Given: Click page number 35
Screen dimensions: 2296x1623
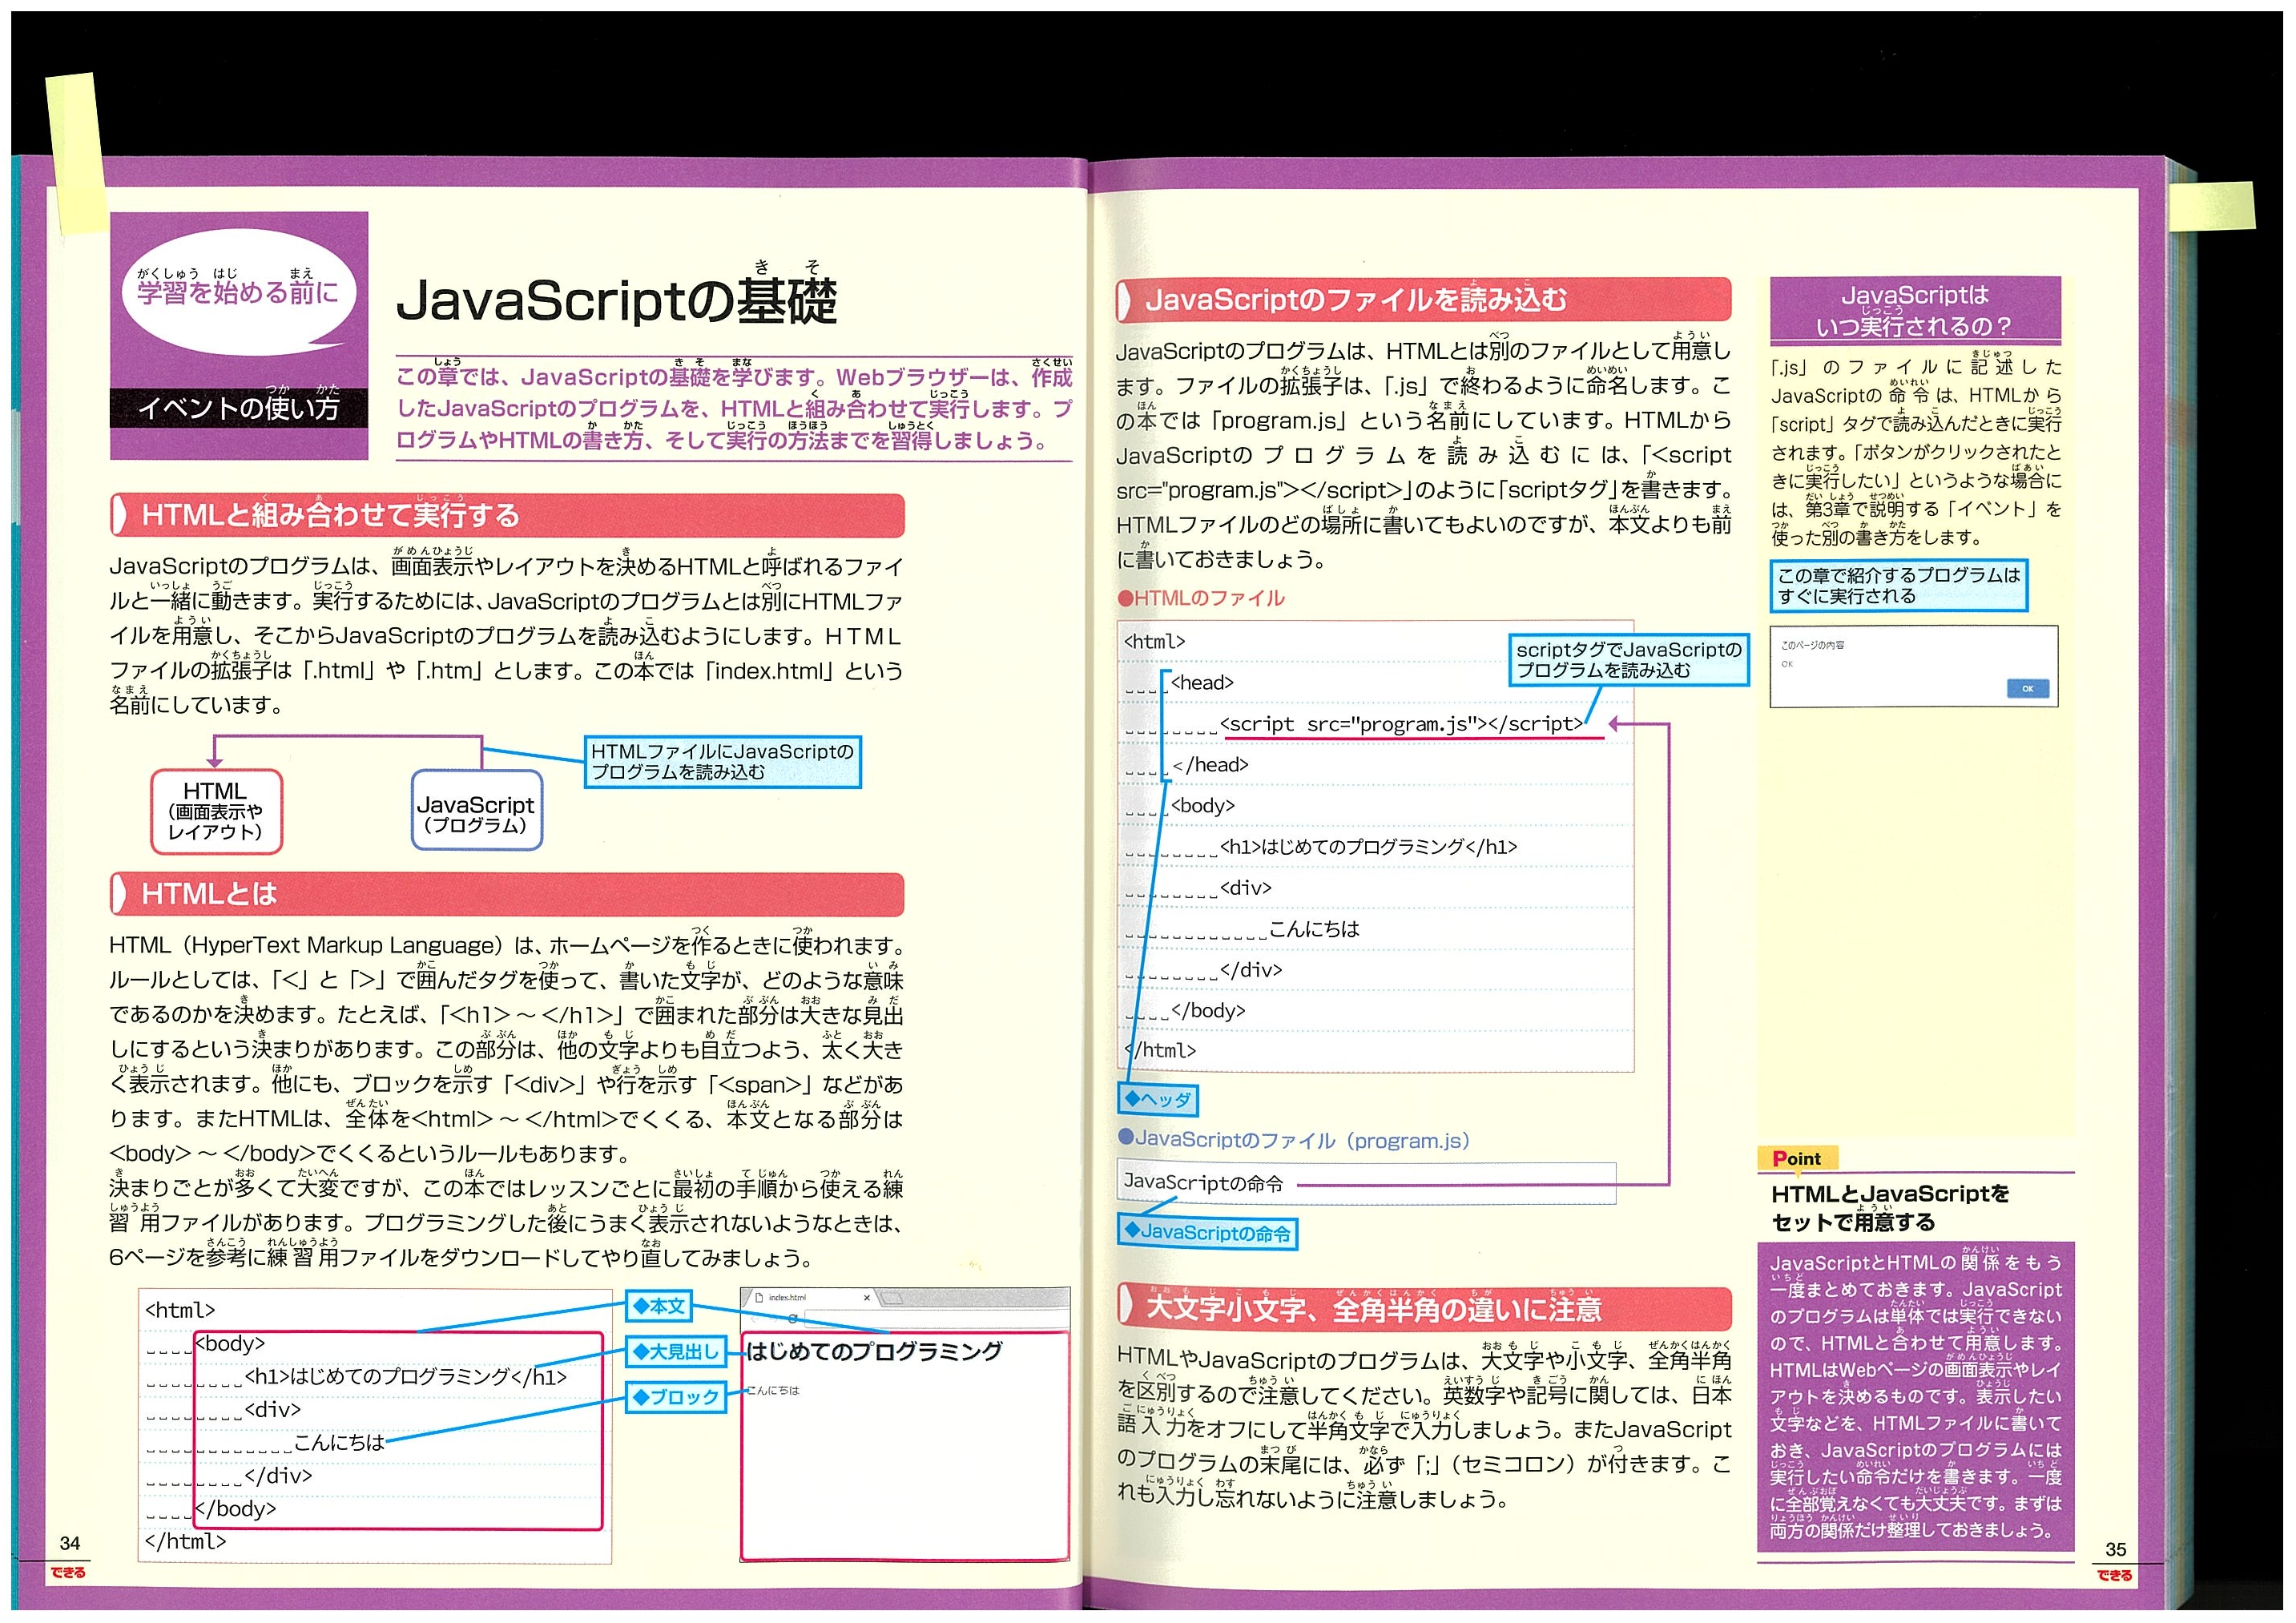Looking at the screenshot, I should tap(2115, 1548).
